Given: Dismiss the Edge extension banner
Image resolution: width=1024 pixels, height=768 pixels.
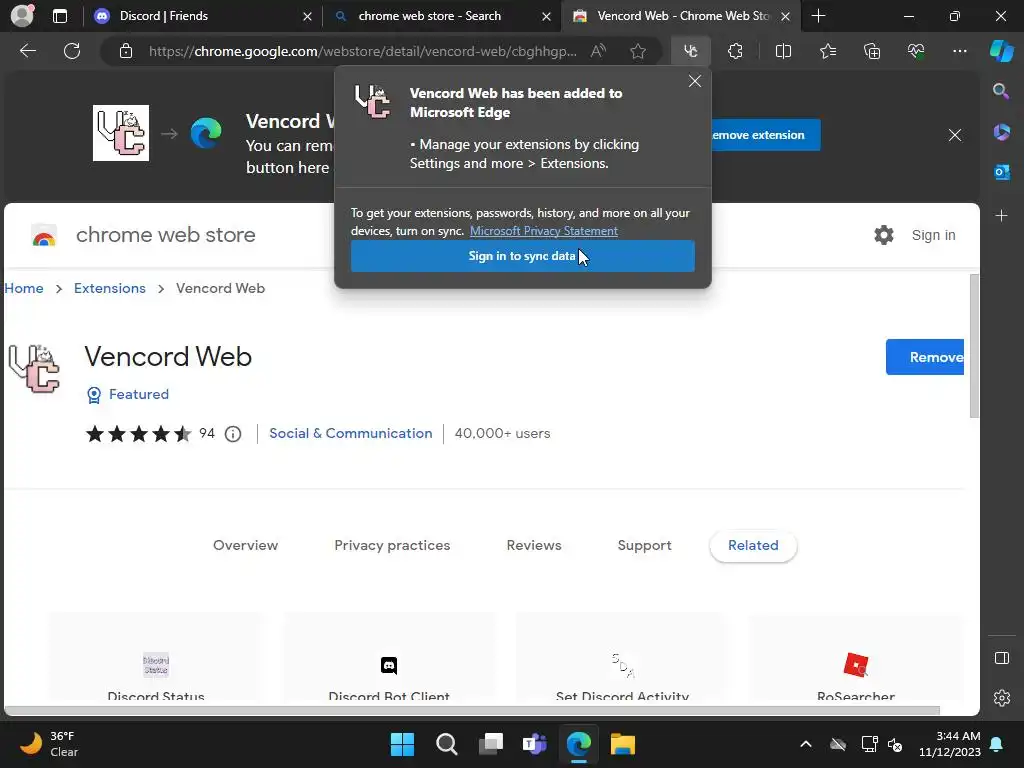Looking at the screenshot, I should [x=955, y=135].
